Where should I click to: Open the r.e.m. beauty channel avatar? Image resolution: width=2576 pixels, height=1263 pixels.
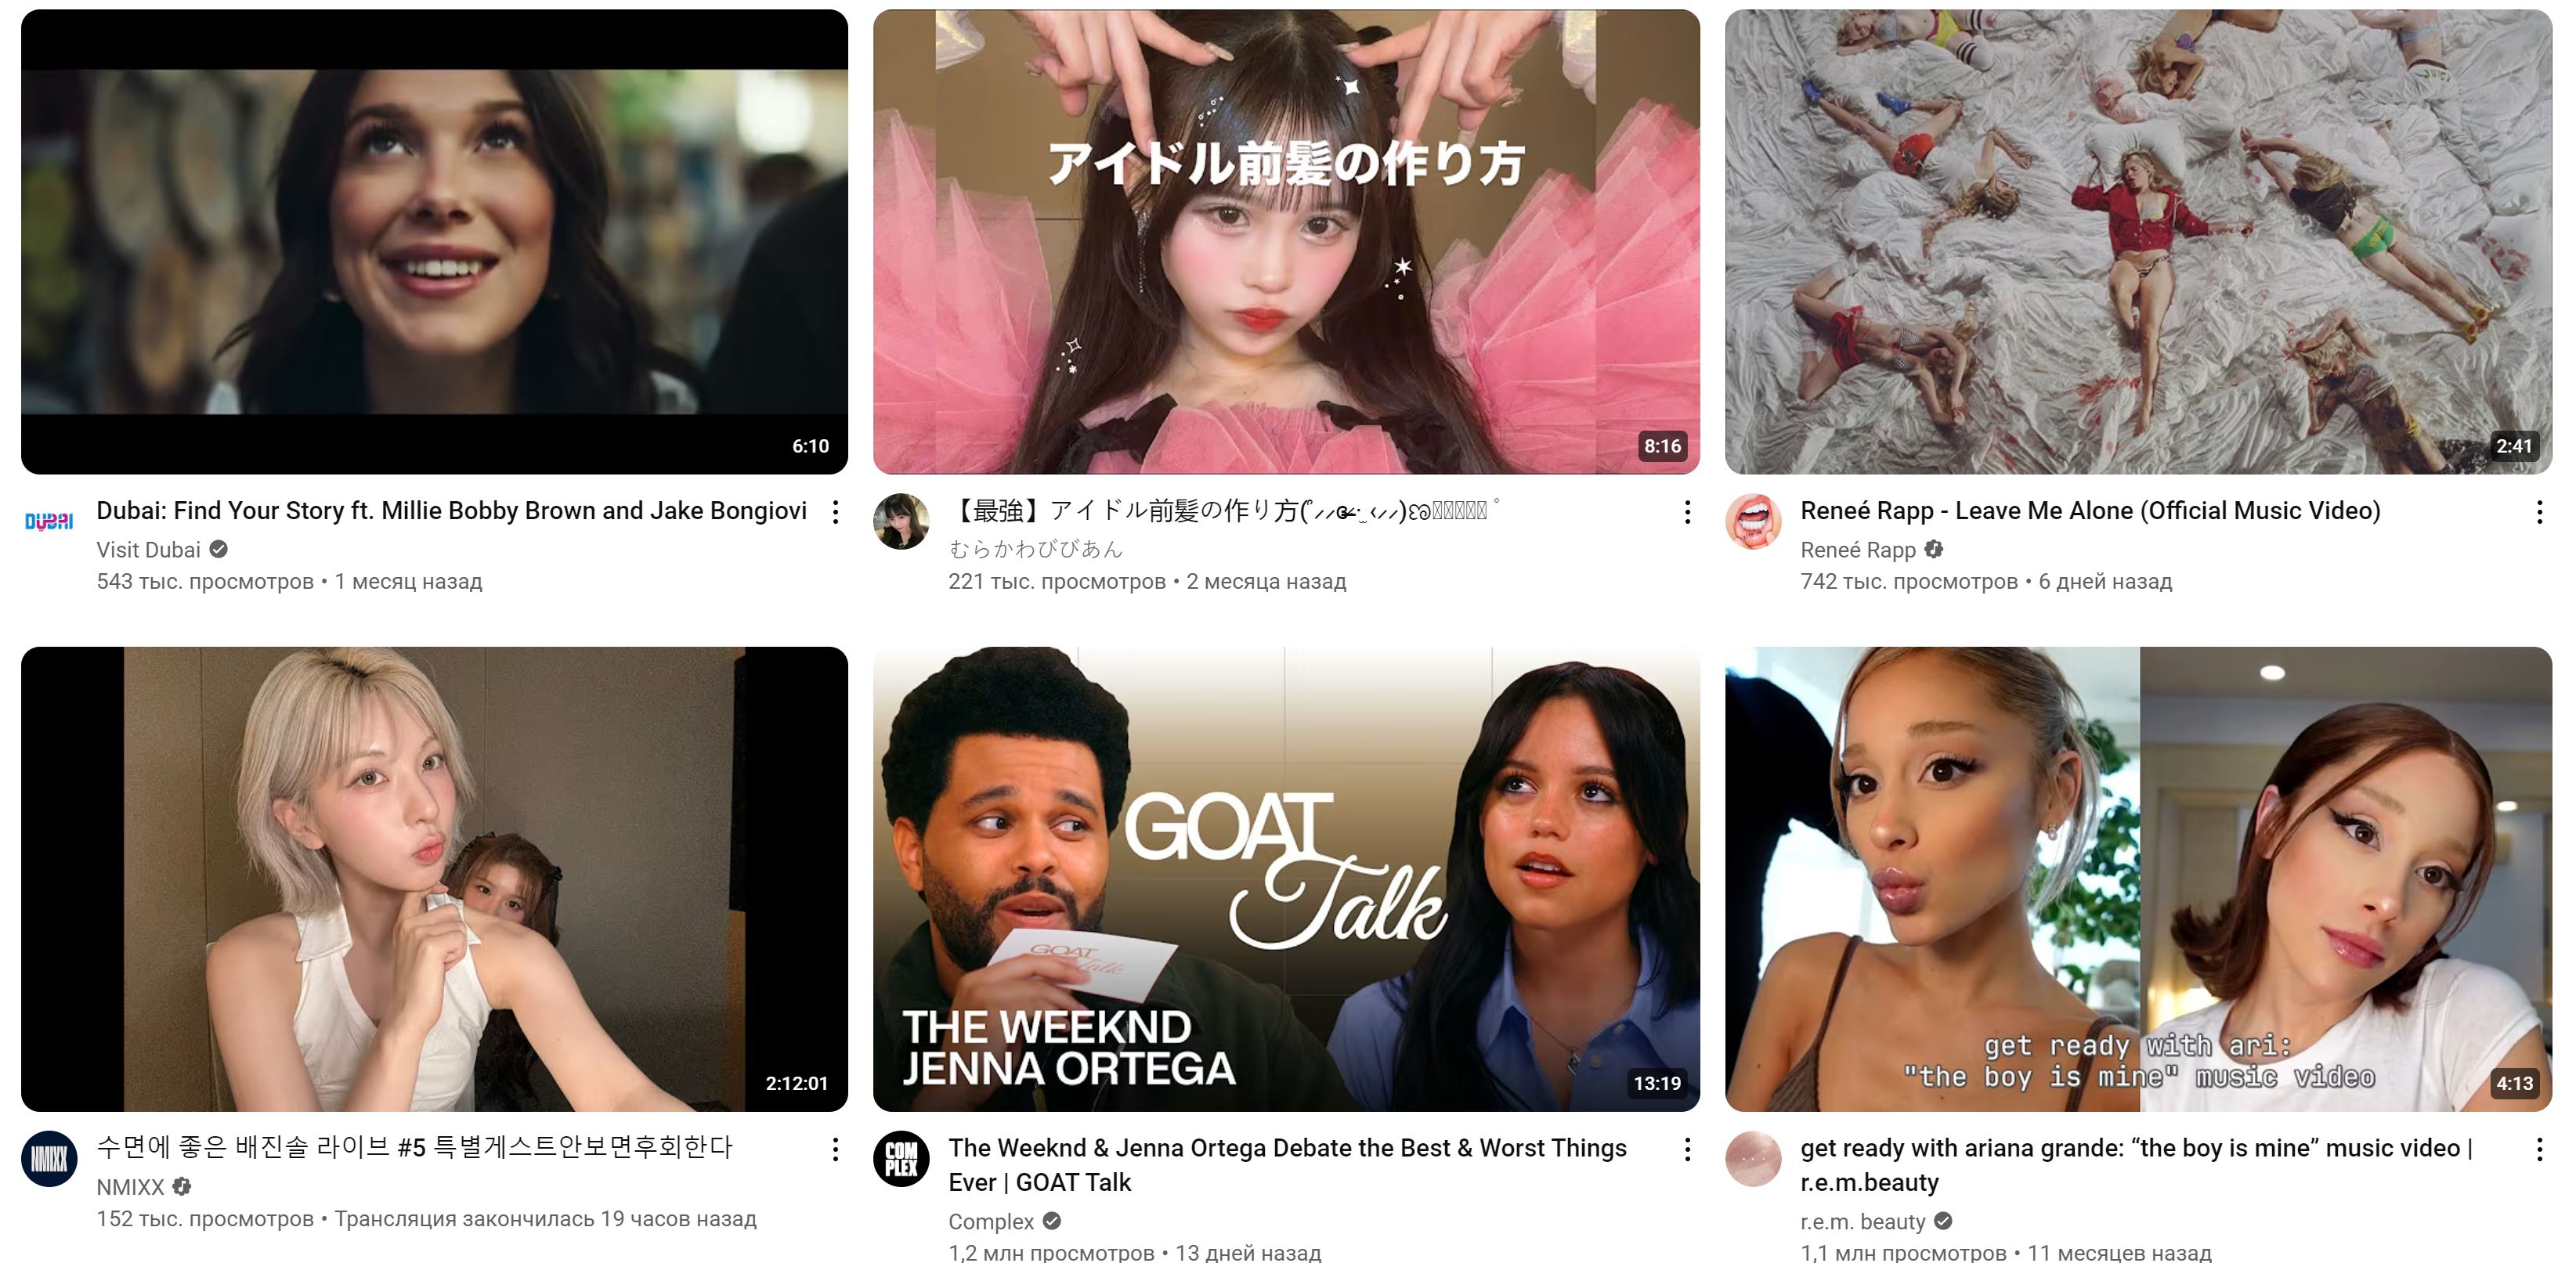[1753, 1159]
